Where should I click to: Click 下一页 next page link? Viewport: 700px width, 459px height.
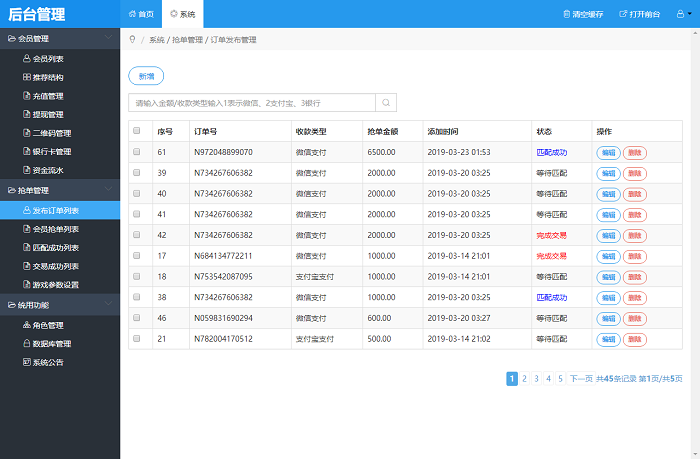click(x=581, y=379)
